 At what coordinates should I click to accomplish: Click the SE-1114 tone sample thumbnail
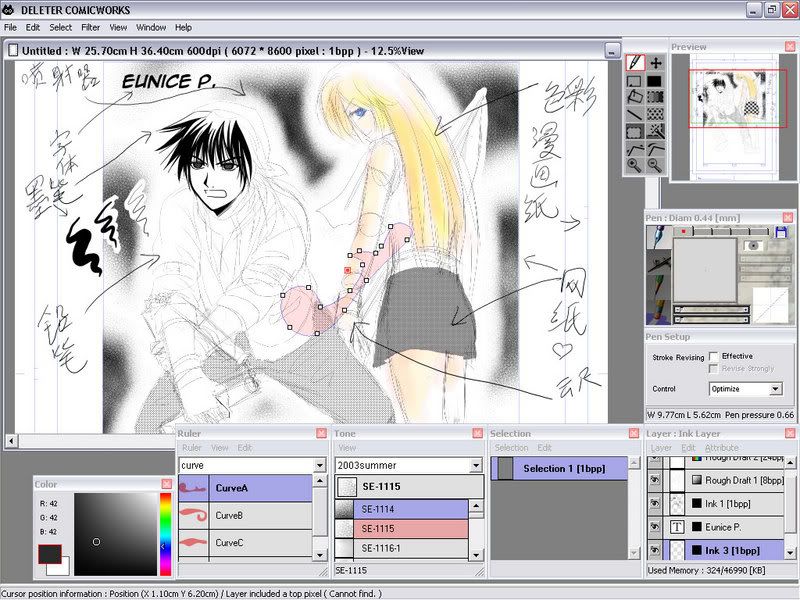pos(344,509)
